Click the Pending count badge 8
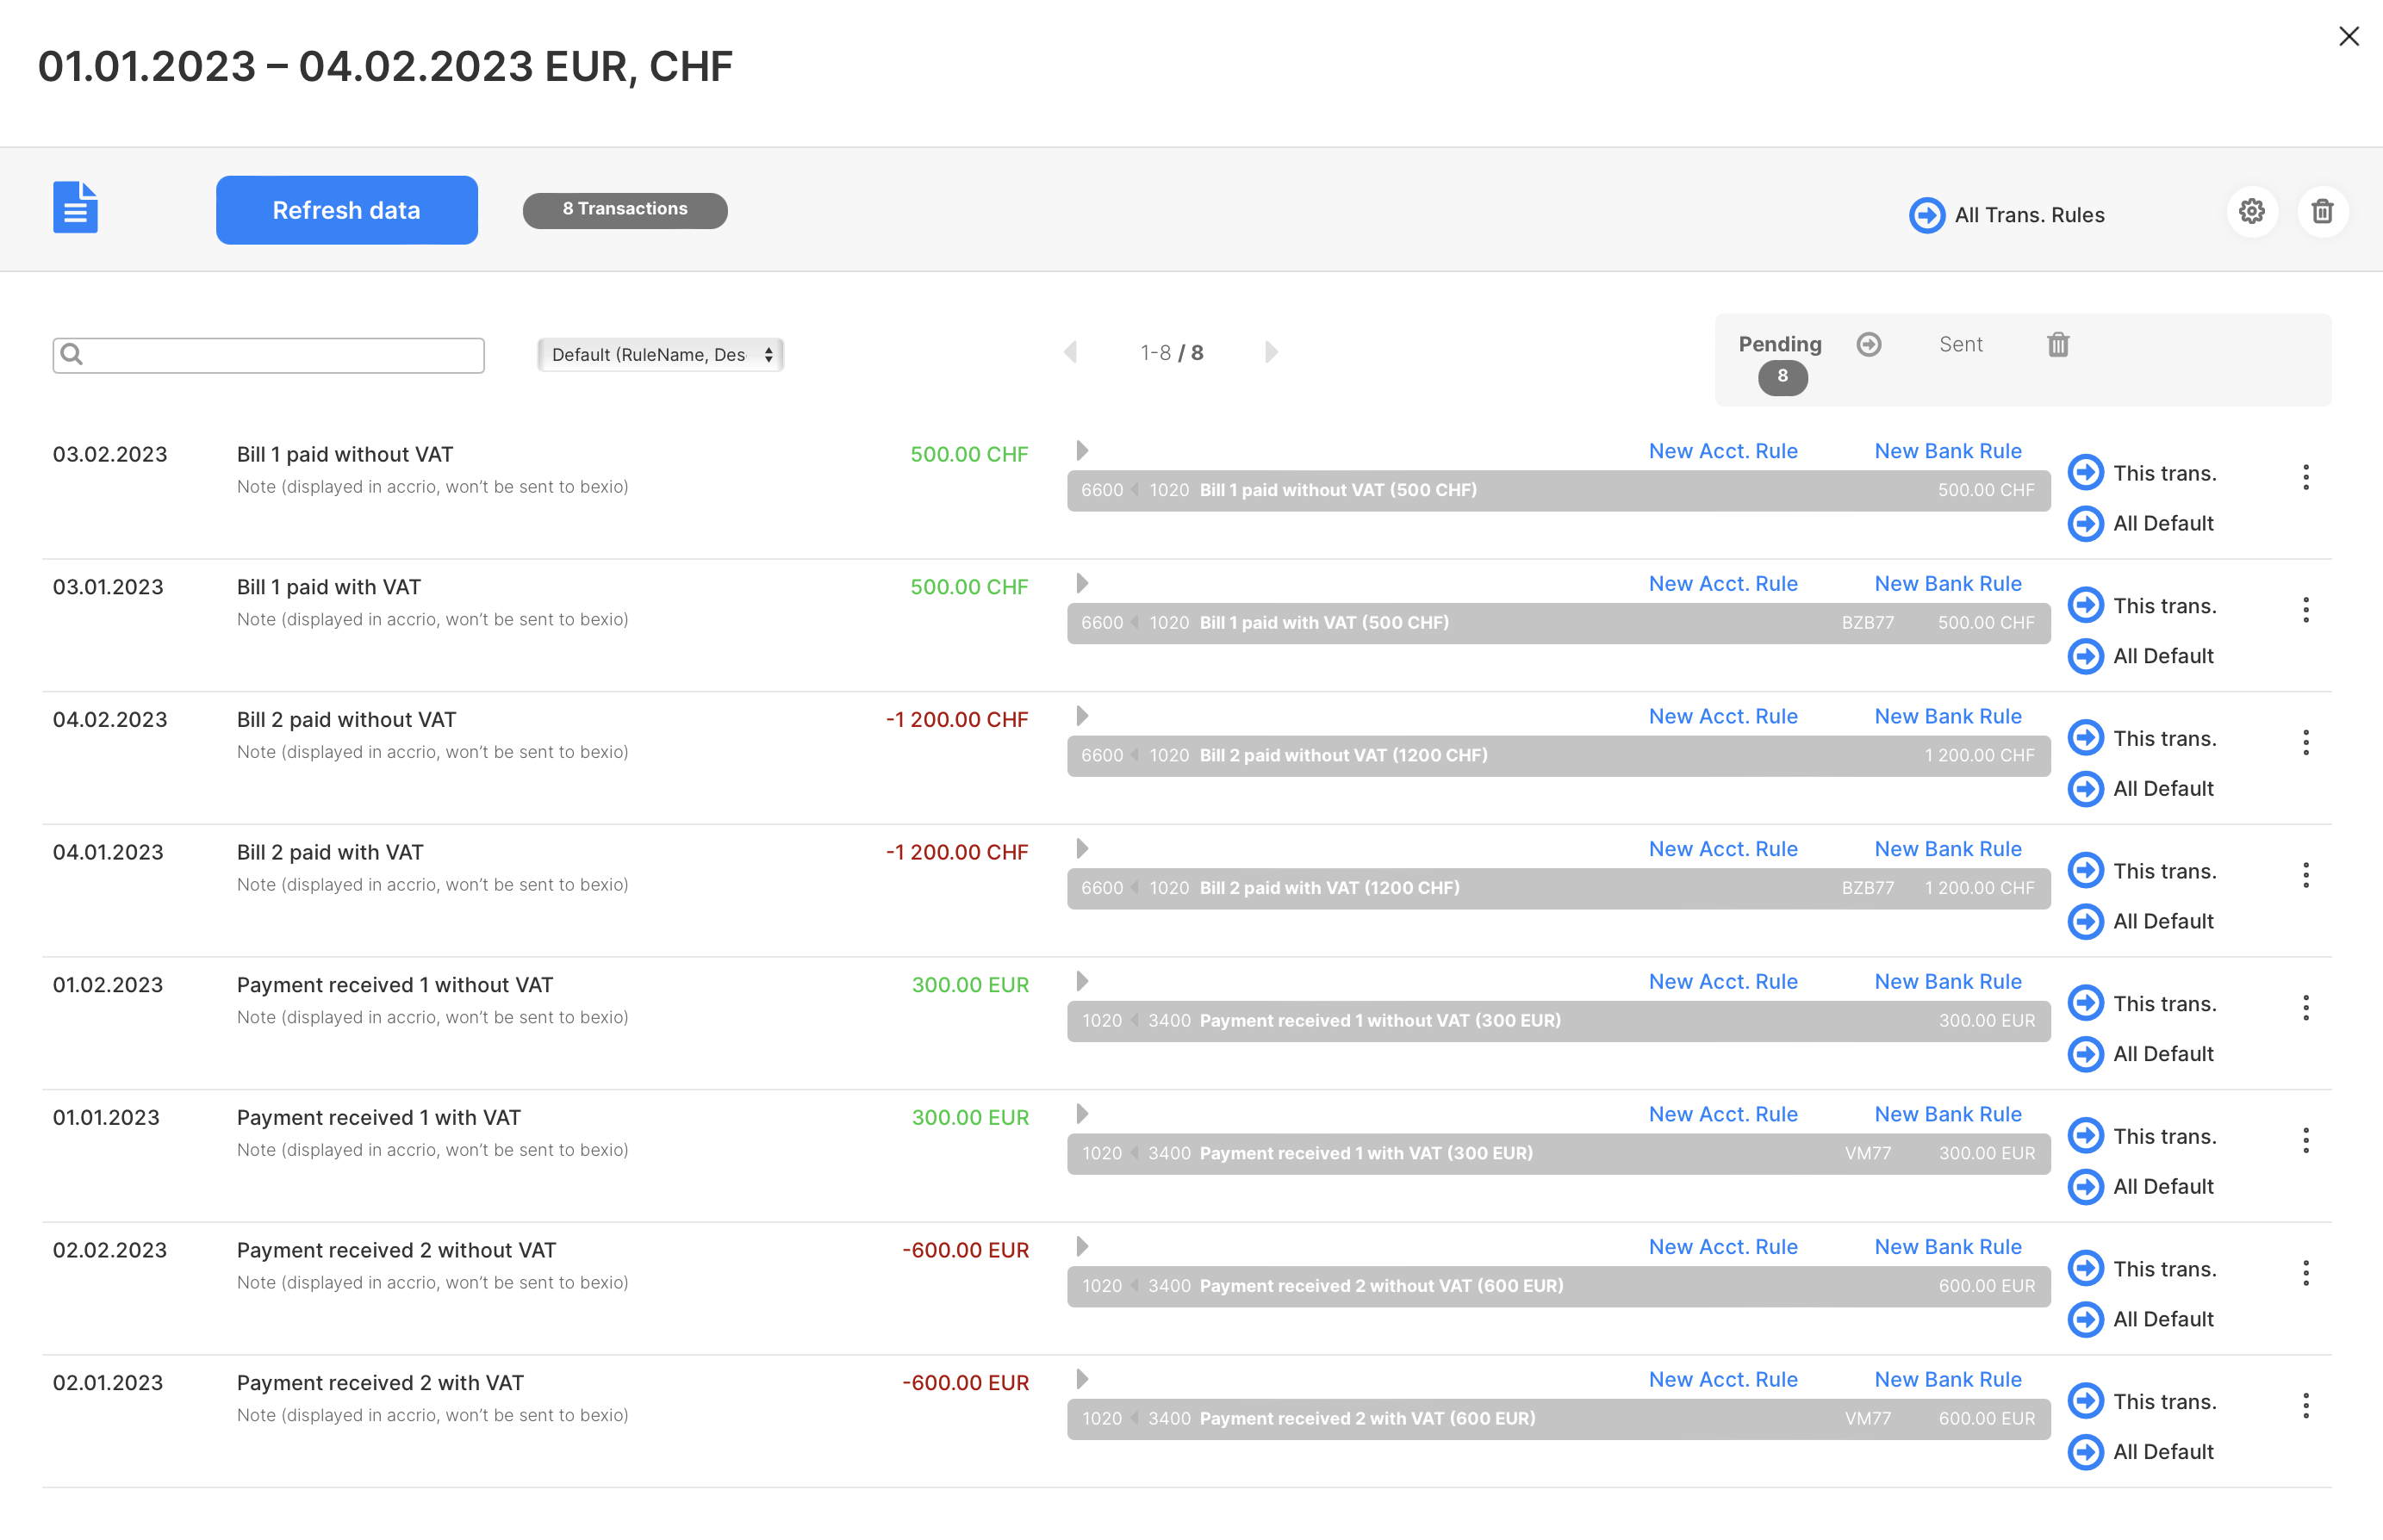 [1782, 377]
